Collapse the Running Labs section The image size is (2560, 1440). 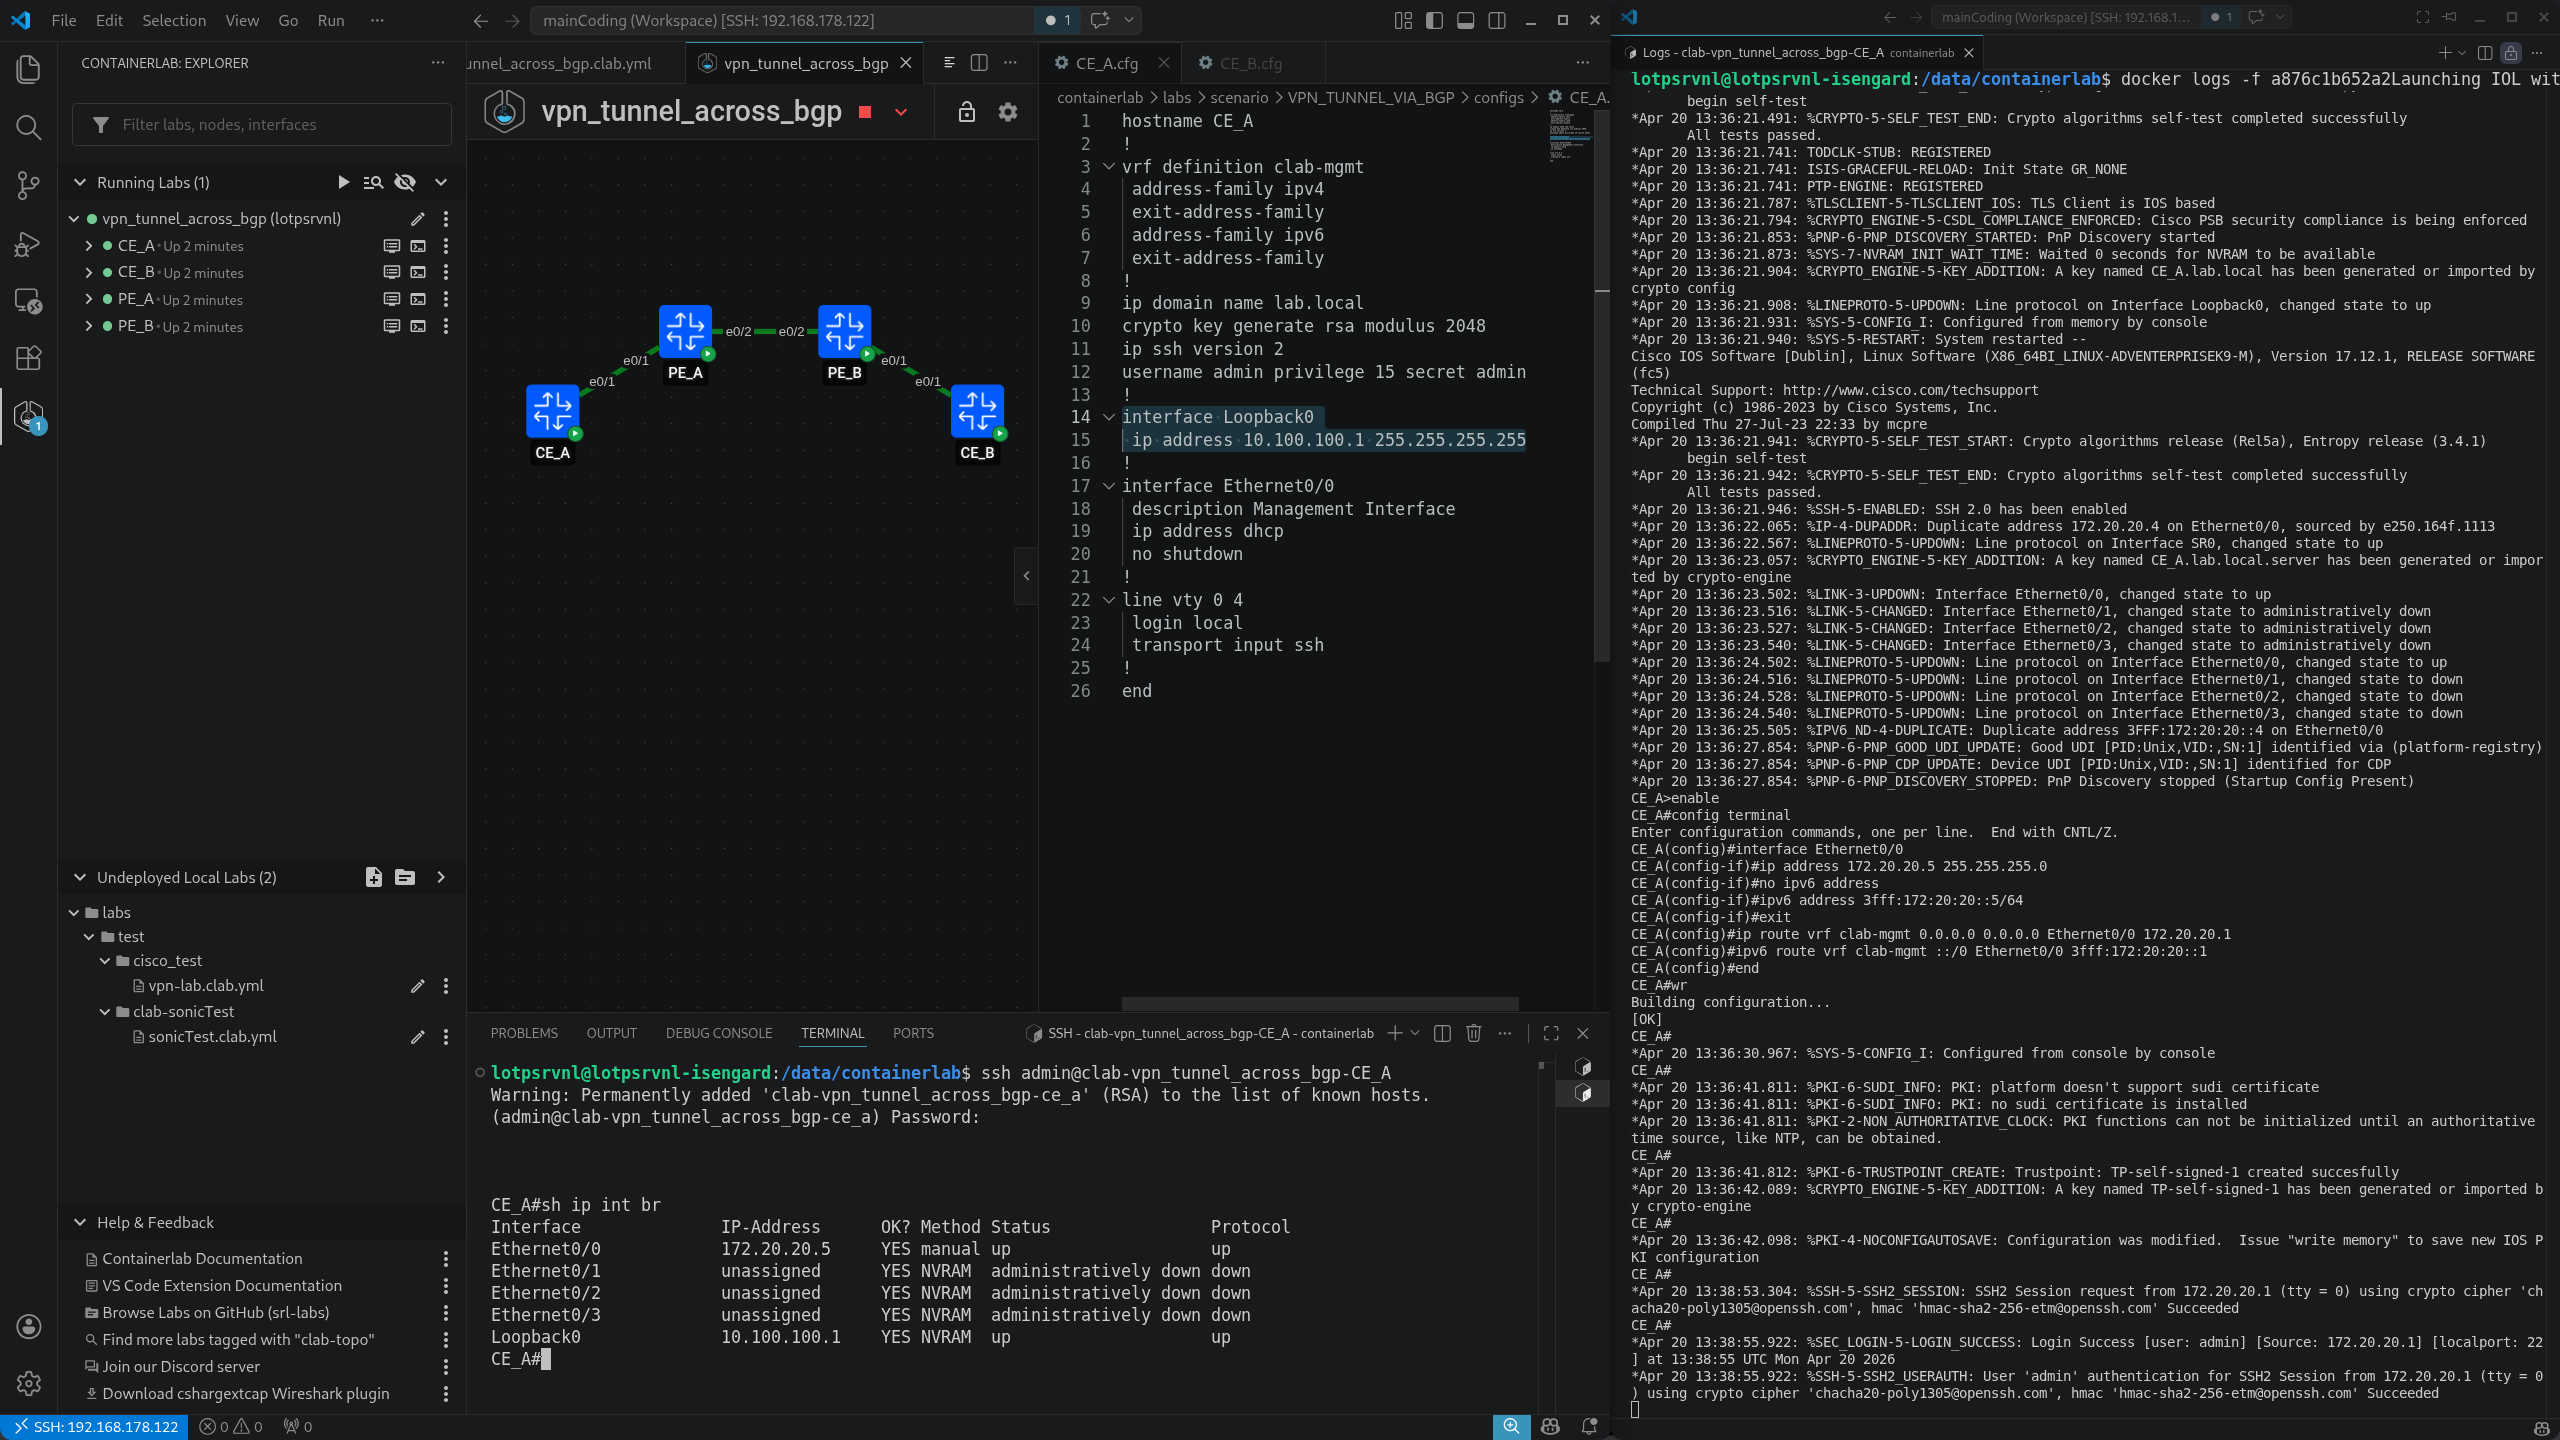pyautogui.click(x=80, y=182)
